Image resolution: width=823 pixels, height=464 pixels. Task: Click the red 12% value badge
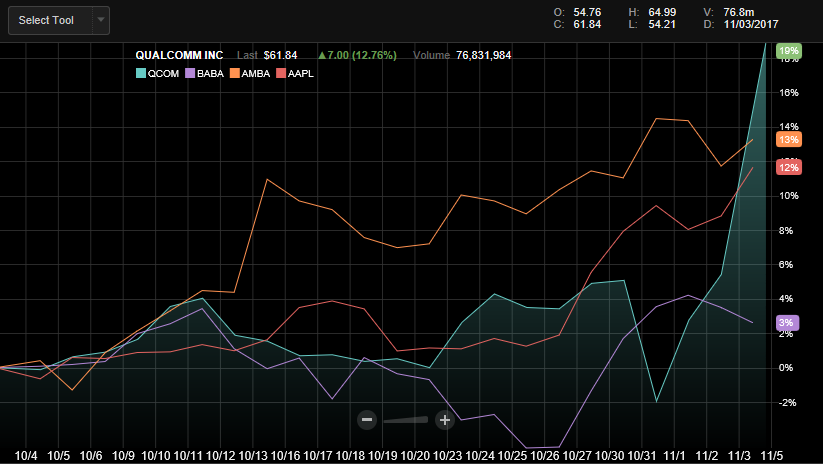click(789, 167)
